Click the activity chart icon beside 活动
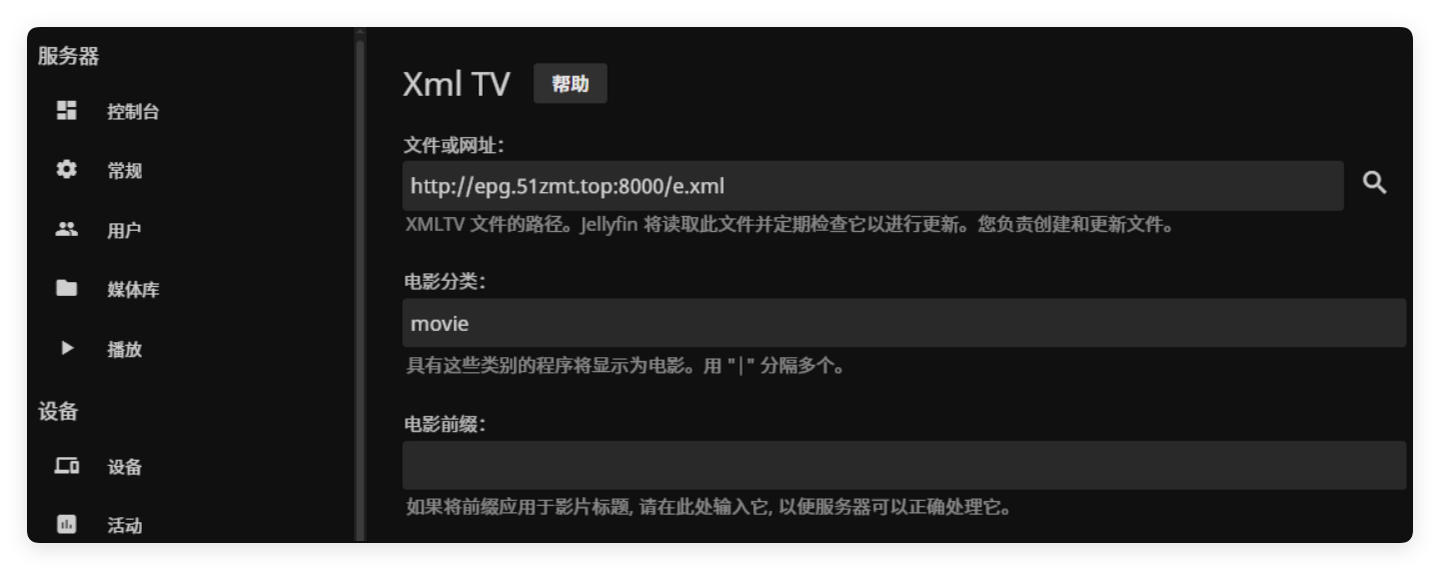 66,524
